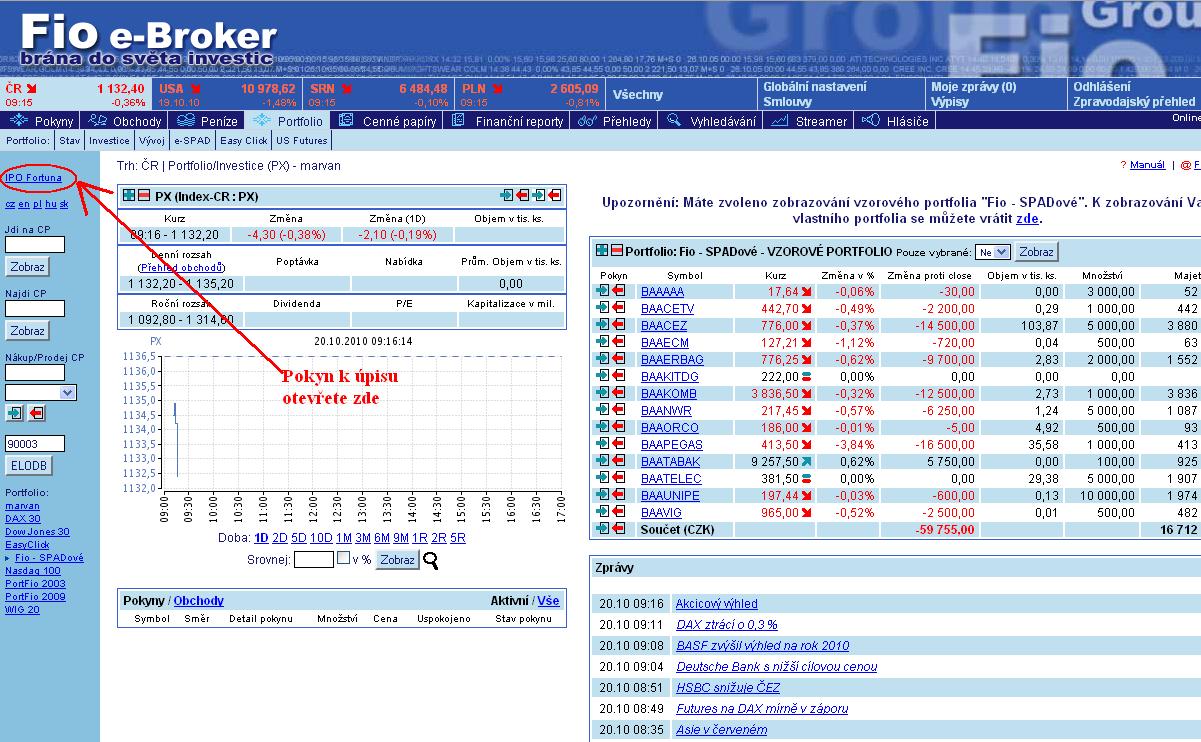Select the Hlásiče main menu tab
The image size is (1201, 742).
[x=895, y=121]
